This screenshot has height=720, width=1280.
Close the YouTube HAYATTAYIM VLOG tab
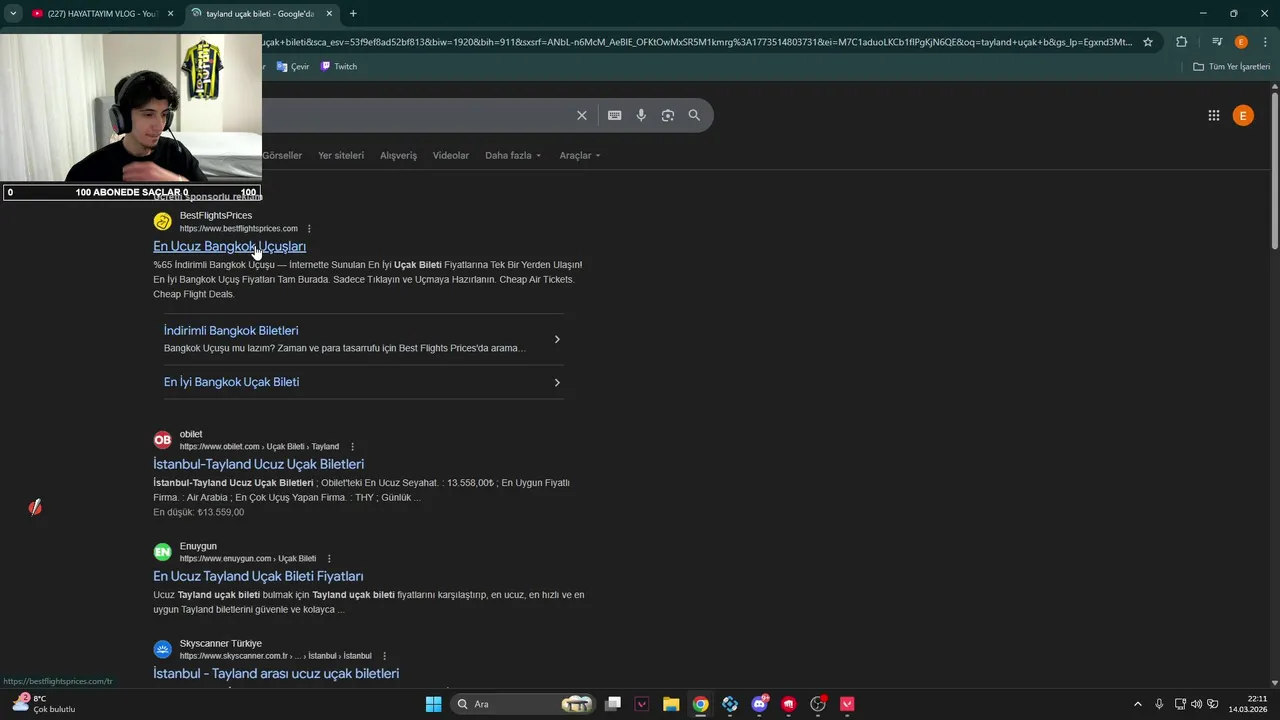click(x=170, y=14)
